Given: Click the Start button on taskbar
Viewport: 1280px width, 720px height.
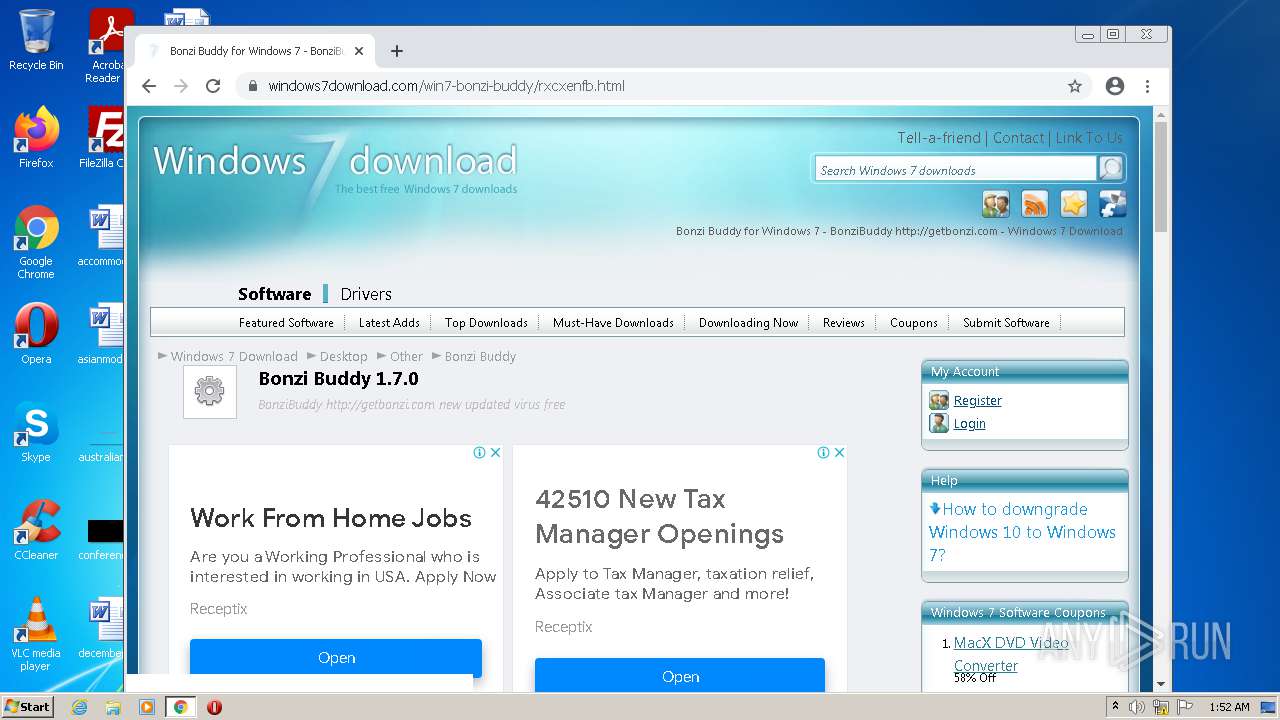Looking at the screenshot, I should click(x=27, y=706).
